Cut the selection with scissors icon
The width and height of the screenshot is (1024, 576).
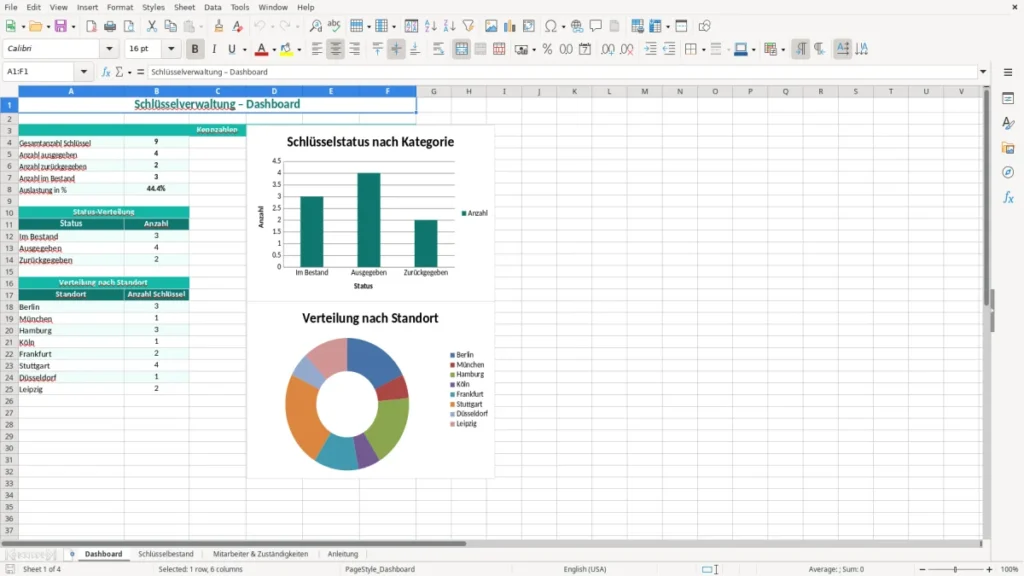click(x=152, y=26)
